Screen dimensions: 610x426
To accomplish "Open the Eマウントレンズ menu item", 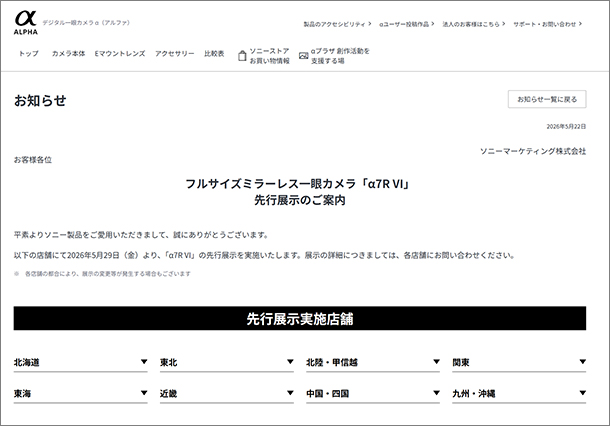I will click(120, 53).
